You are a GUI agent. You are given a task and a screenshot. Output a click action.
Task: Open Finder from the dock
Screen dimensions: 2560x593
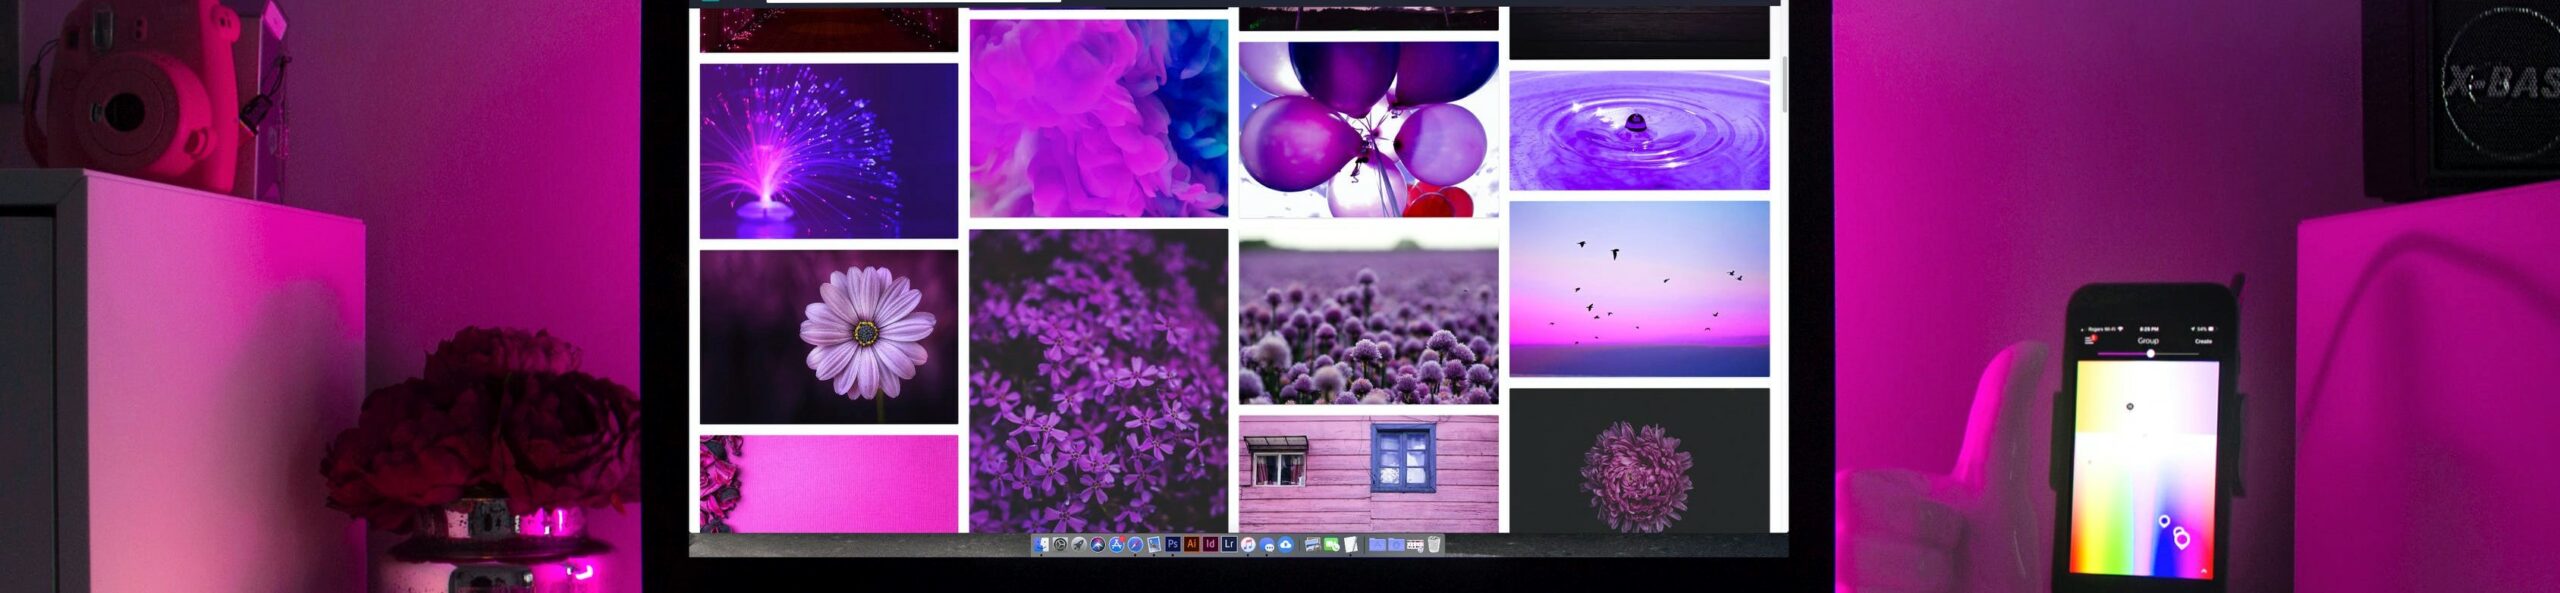(x=1041, y=545)
